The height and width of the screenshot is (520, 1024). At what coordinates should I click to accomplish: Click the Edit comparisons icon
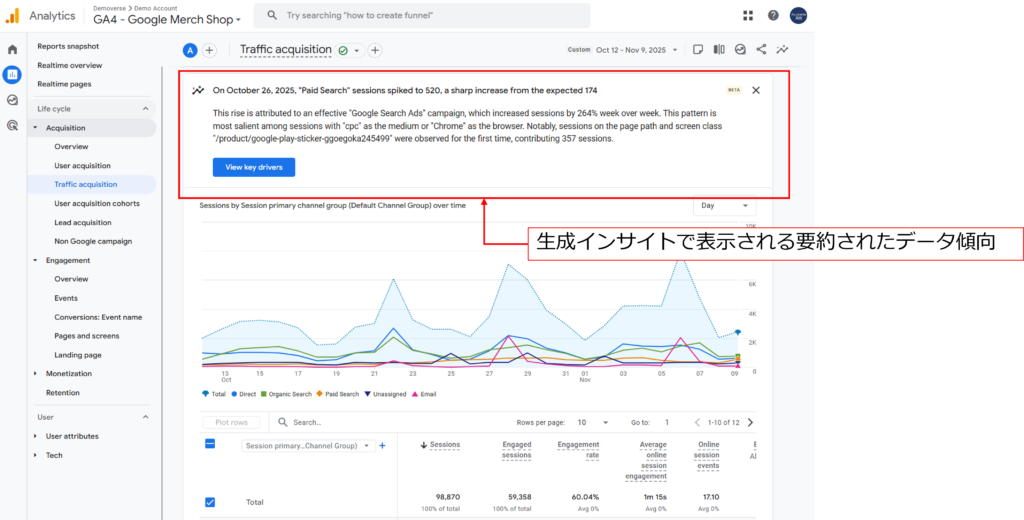pyautogui.click(x=719, y=49)
